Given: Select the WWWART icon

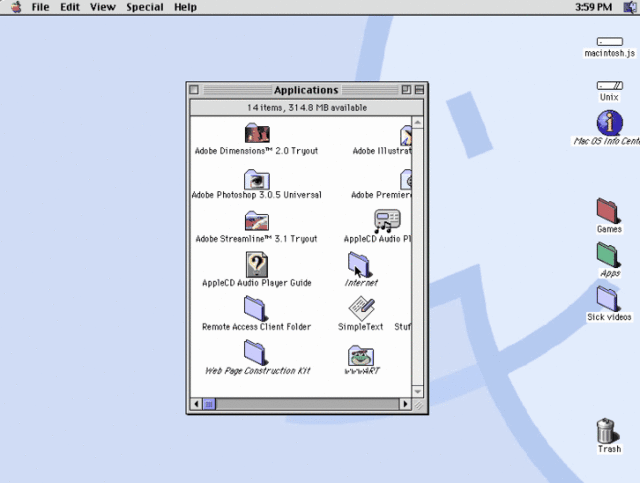Looking at the screenshot, I should (x=361, y=355).
